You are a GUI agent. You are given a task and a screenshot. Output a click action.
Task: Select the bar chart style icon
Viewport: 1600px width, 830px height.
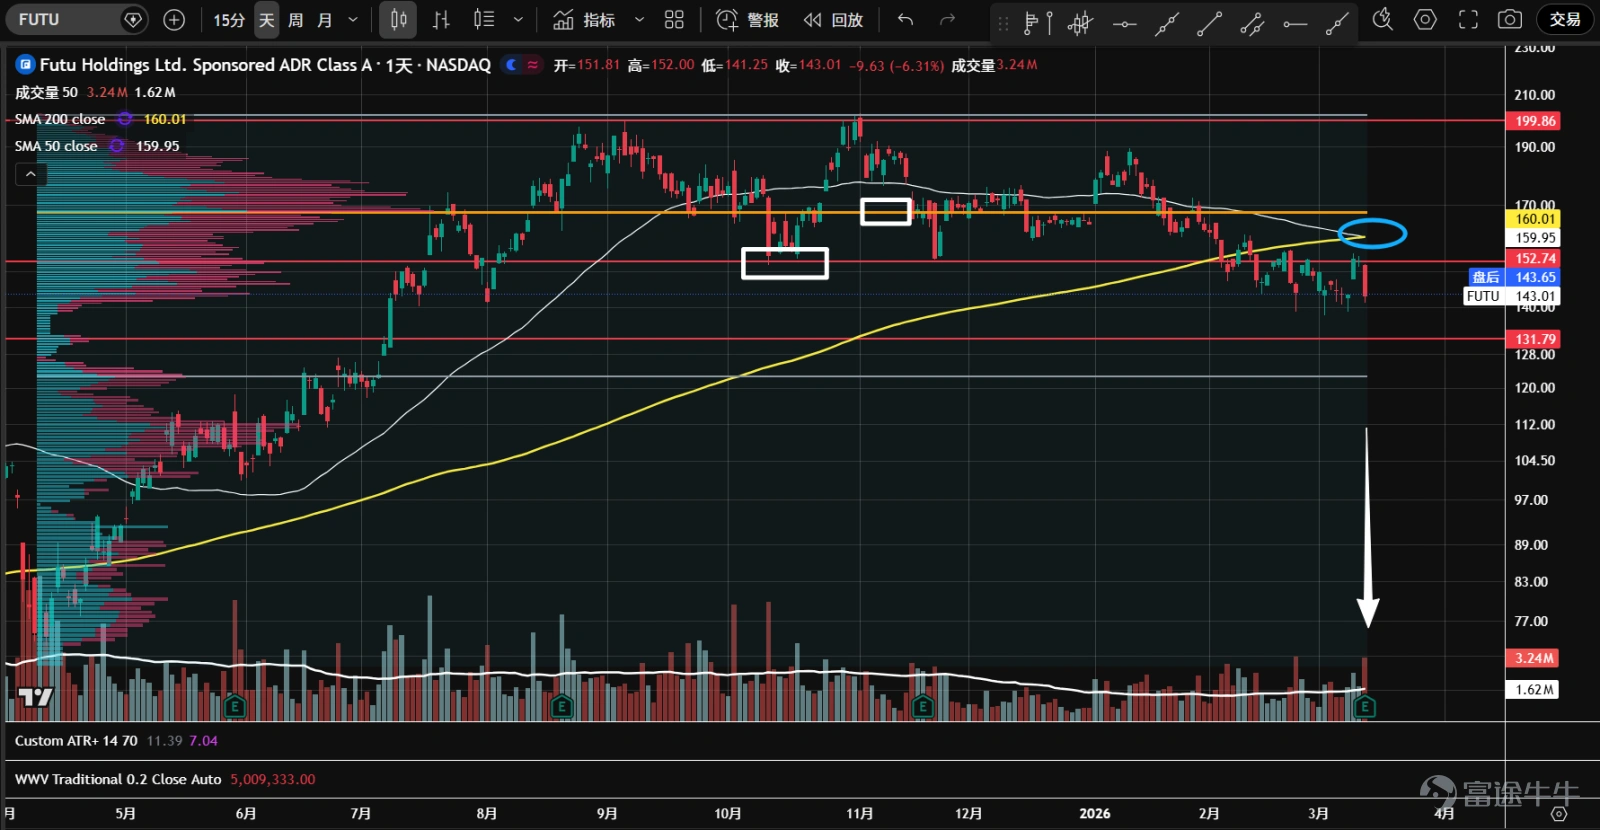pos(441,19)
